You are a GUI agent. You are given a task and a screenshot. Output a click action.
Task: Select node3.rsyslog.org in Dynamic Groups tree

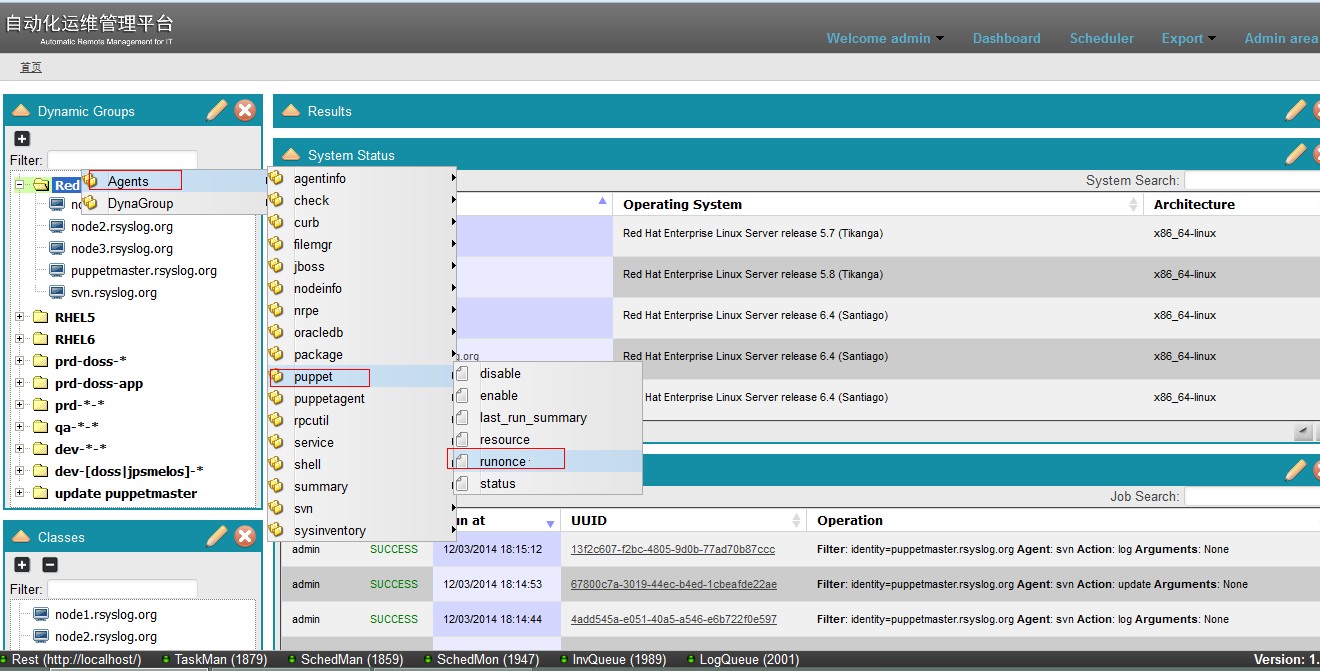(121, 249)
